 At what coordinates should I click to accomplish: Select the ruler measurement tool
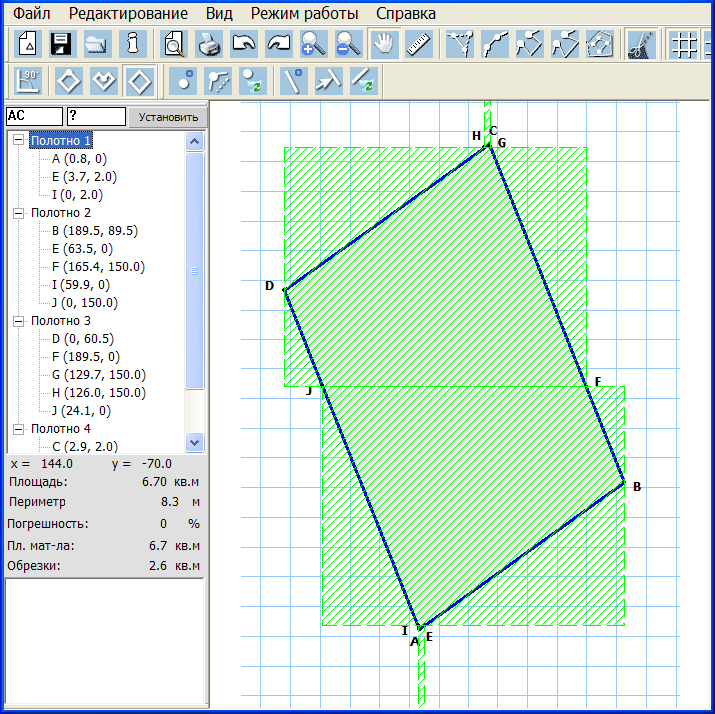(419, 44)
